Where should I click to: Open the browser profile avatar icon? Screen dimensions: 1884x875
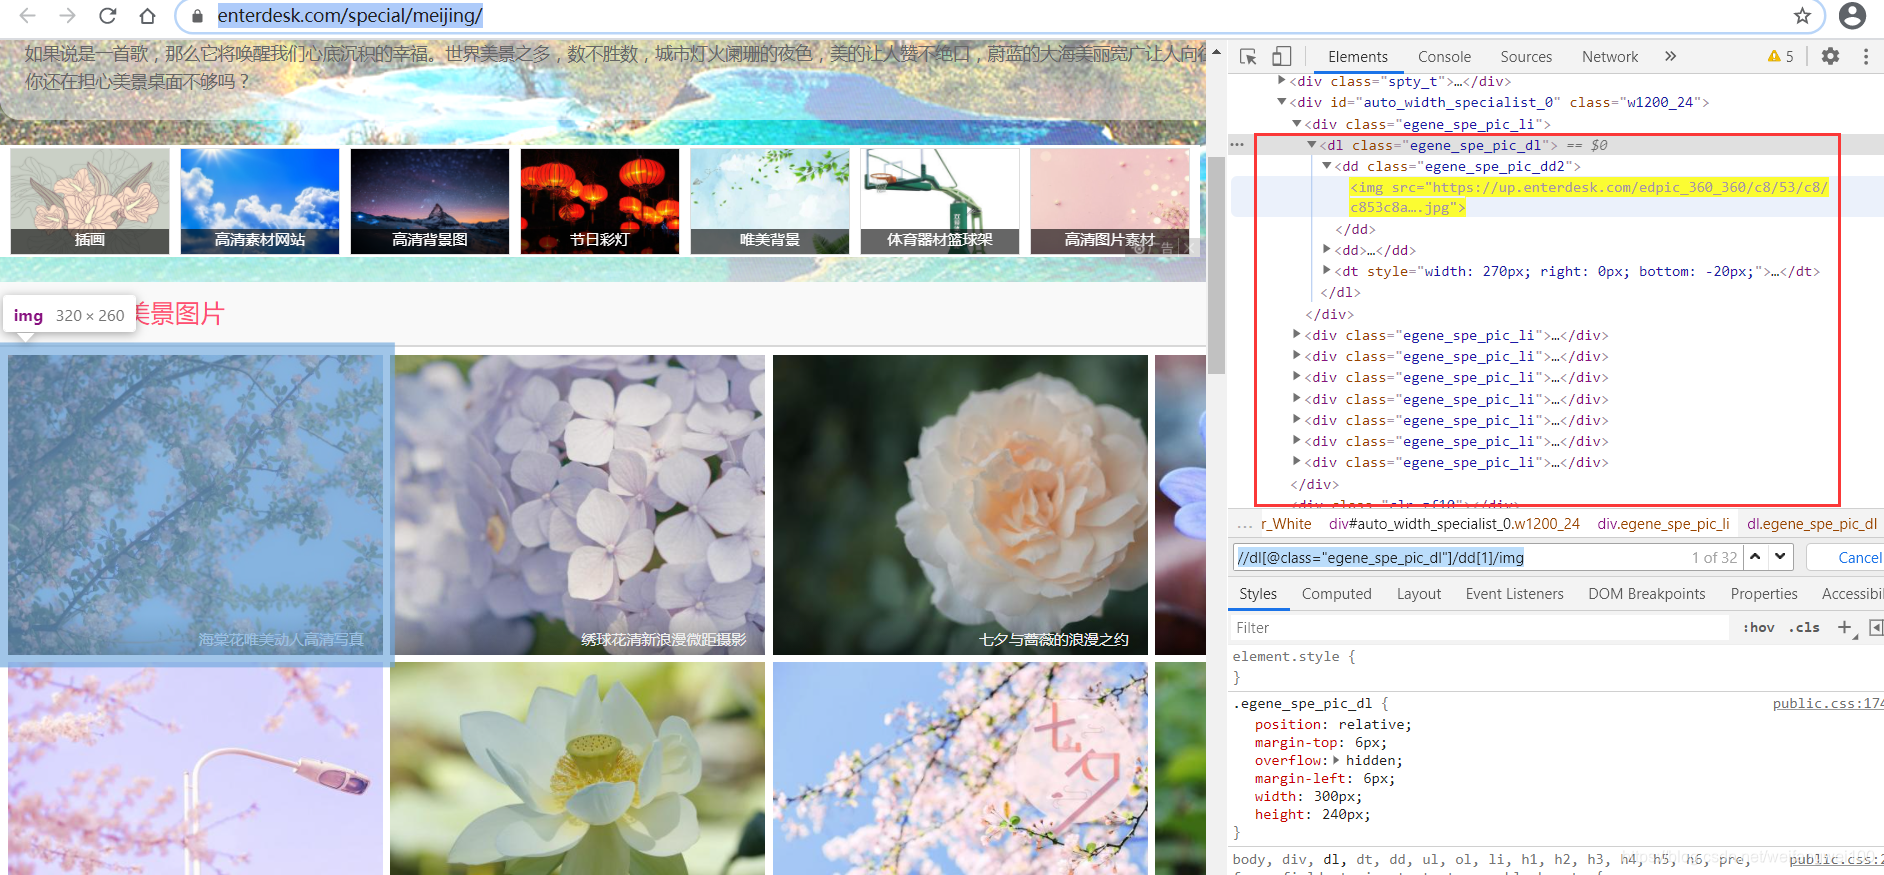tap(1853, 15)
